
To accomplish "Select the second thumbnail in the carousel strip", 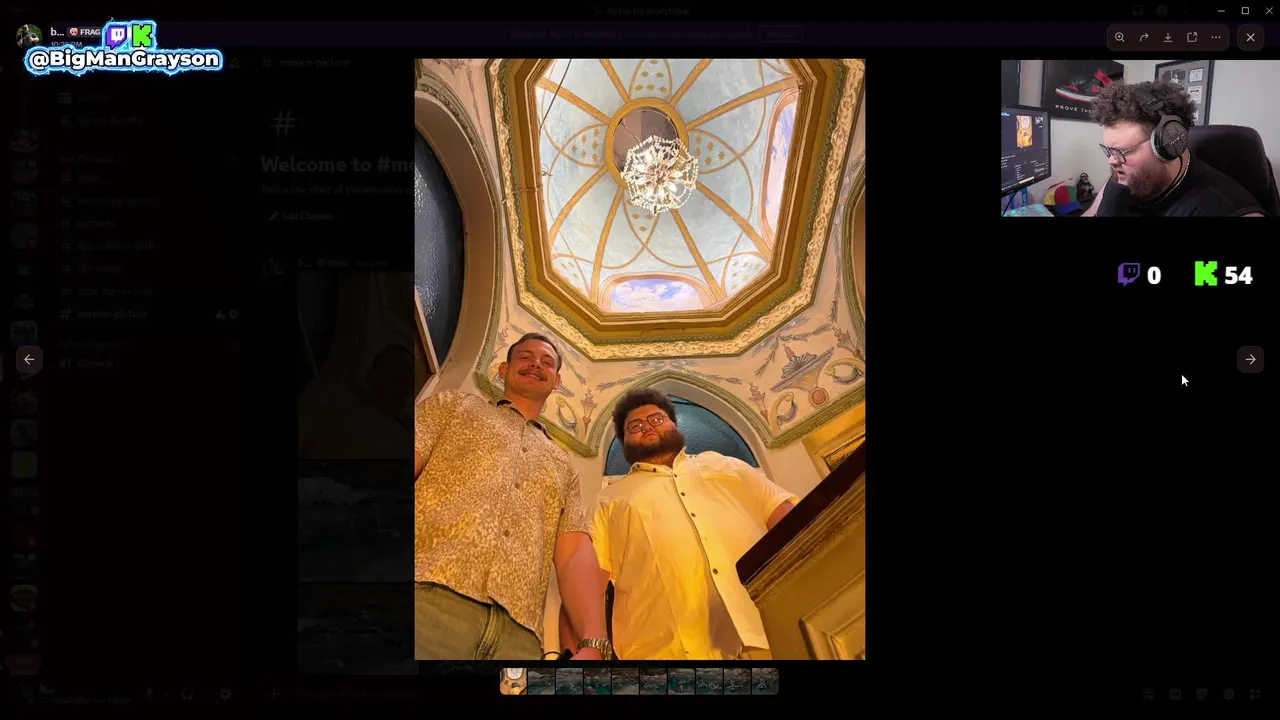I will [x=541, y=681].
